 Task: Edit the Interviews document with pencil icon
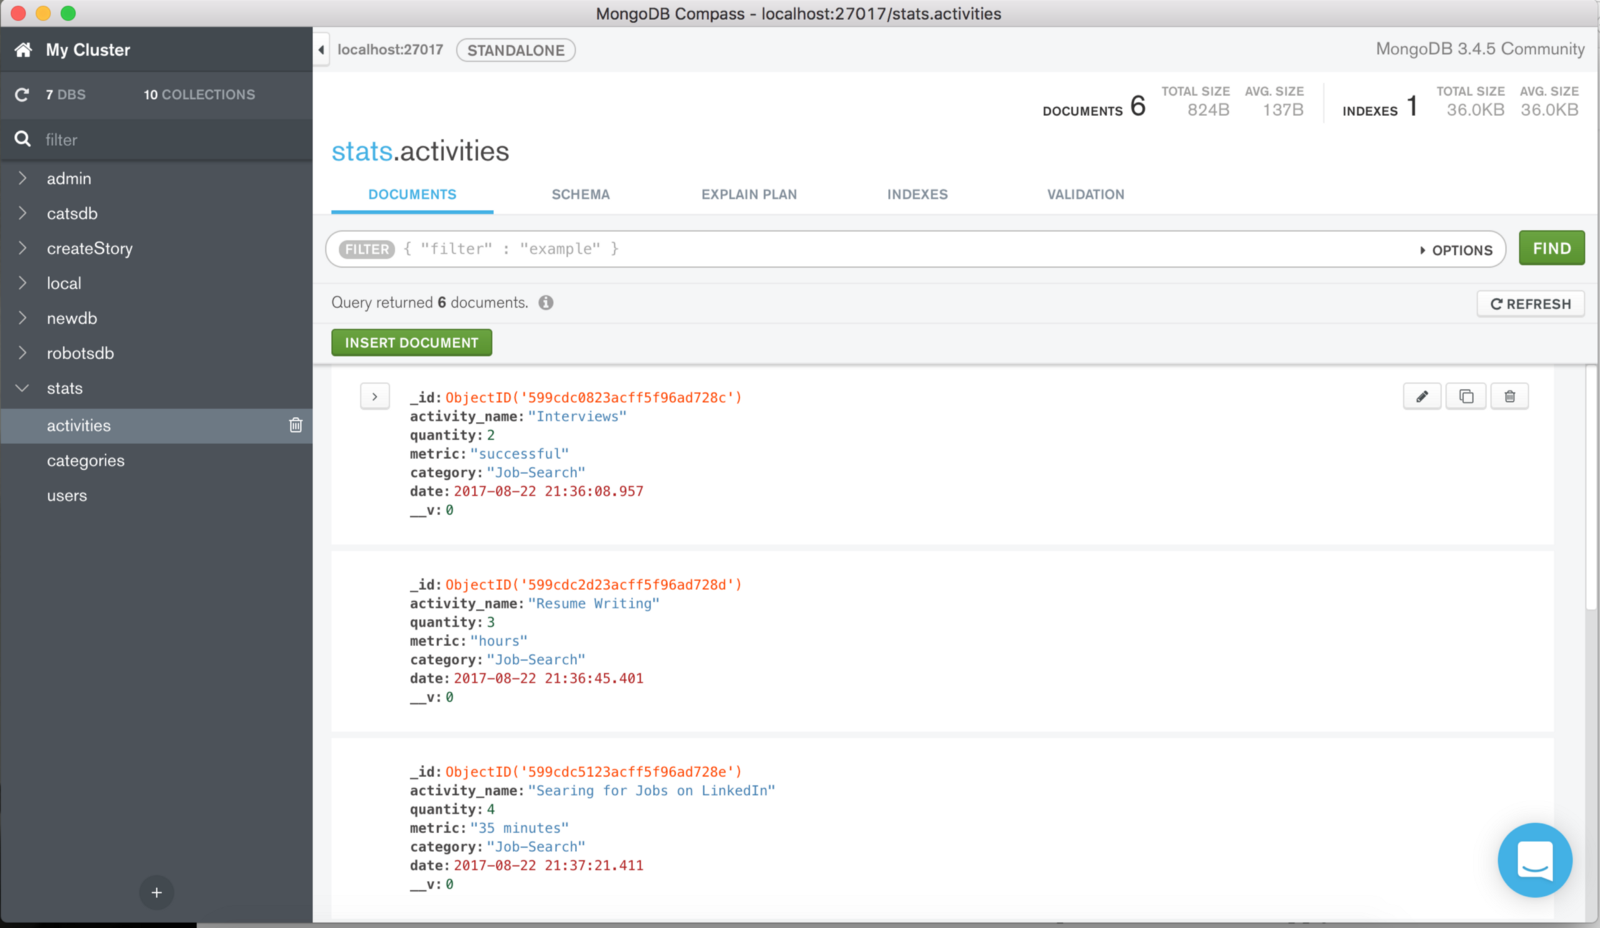[x=1421, y=397]
